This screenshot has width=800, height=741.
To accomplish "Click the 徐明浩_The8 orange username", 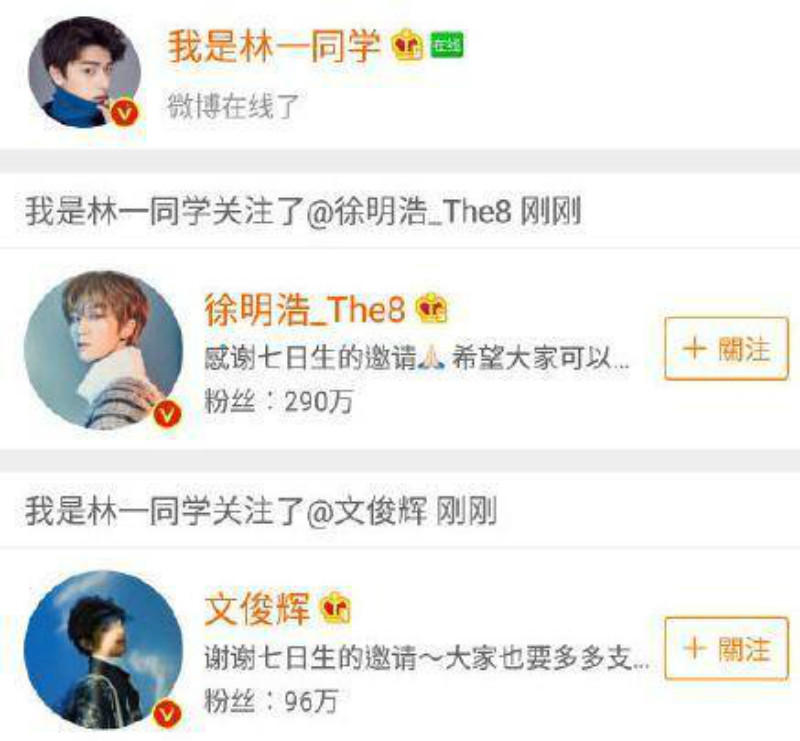I will pos(305,309).
